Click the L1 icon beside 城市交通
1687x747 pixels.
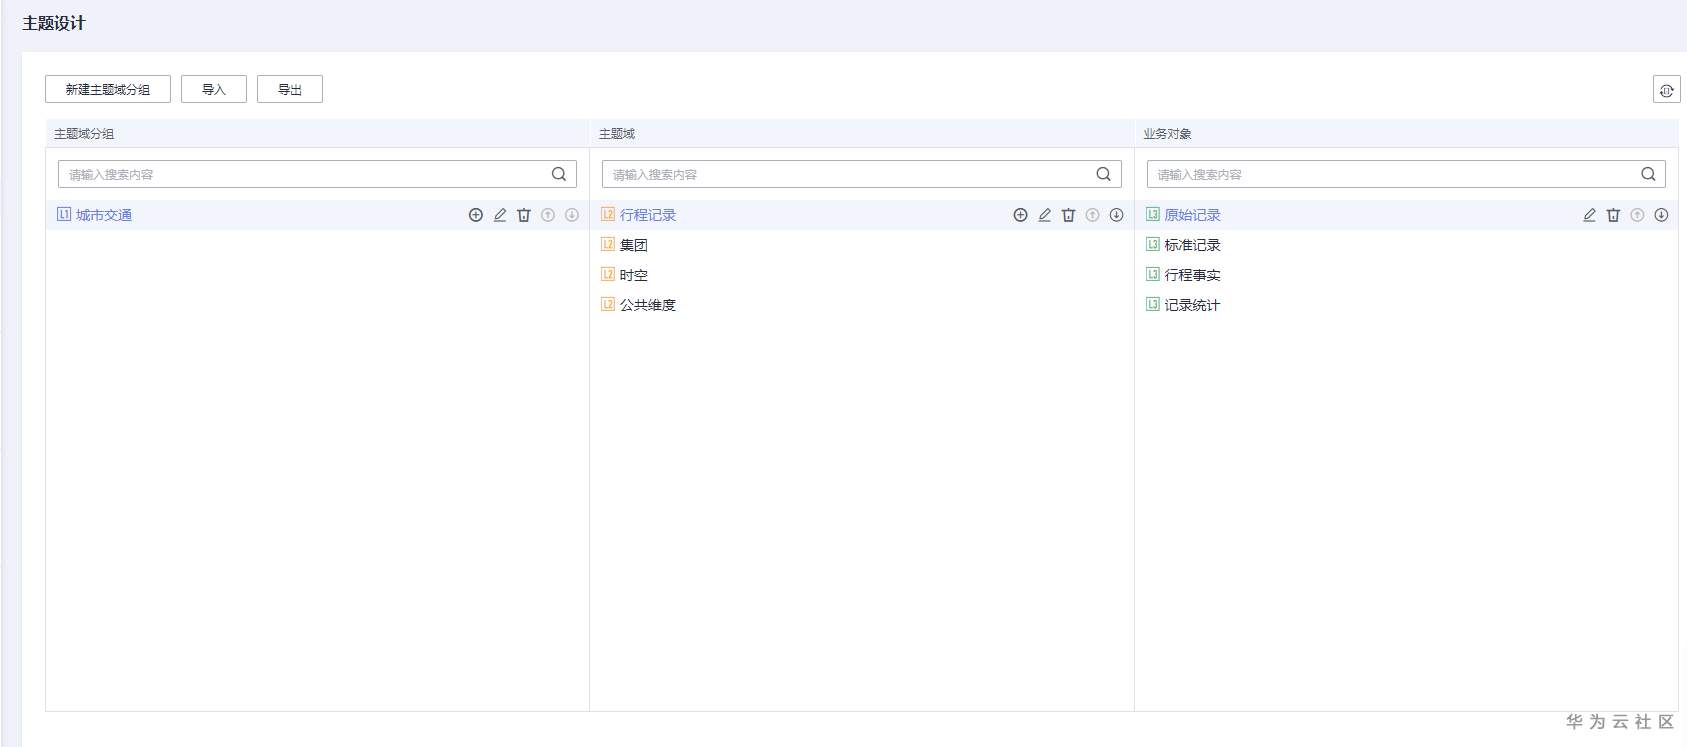click(64, 214)
